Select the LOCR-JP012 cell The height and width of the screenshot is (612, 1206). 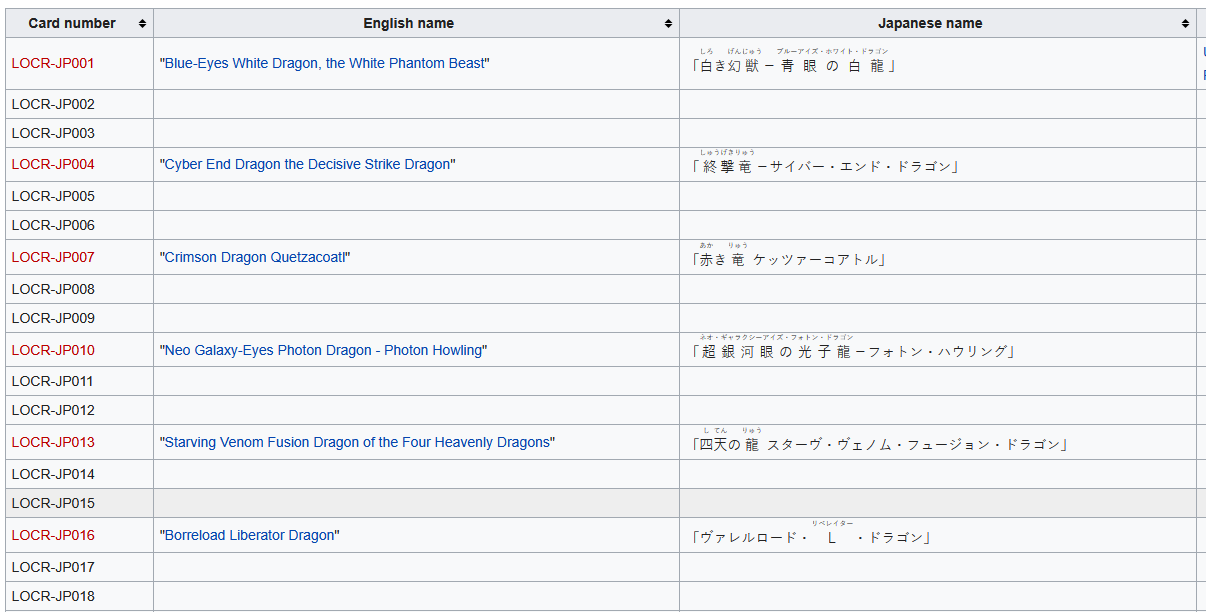point(79,410)
